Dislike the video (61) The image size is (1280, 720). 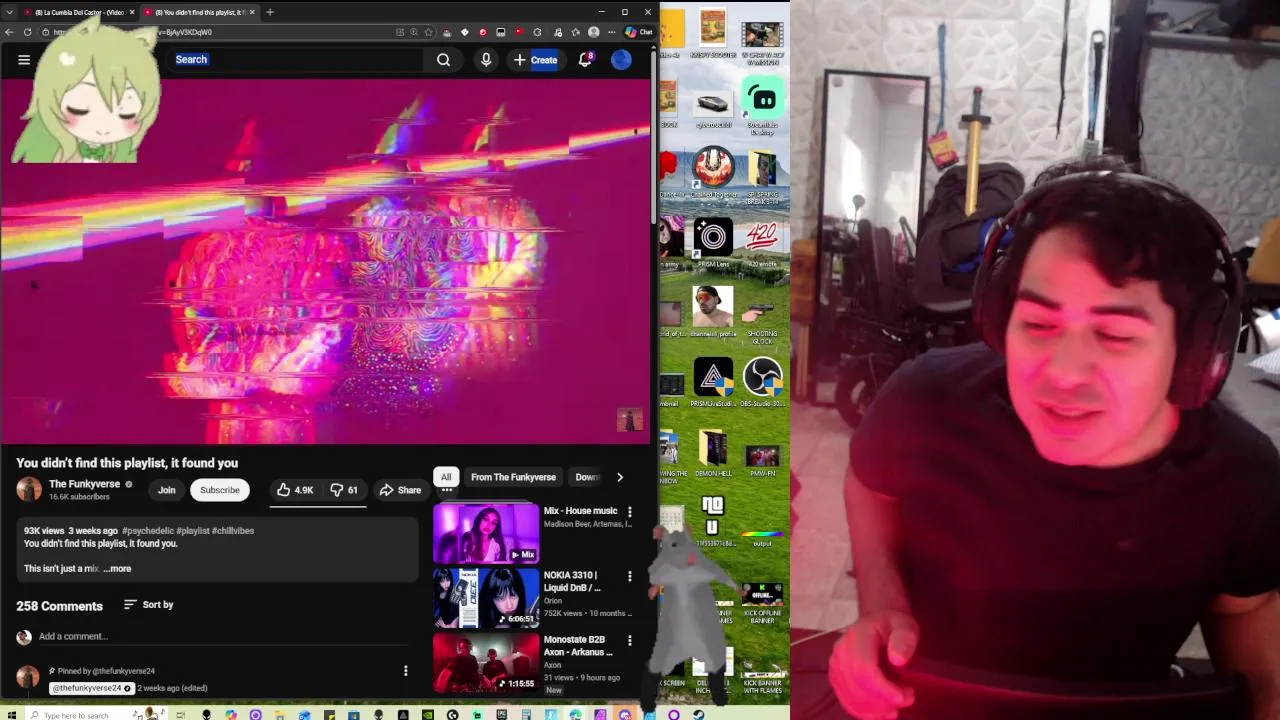344,490
